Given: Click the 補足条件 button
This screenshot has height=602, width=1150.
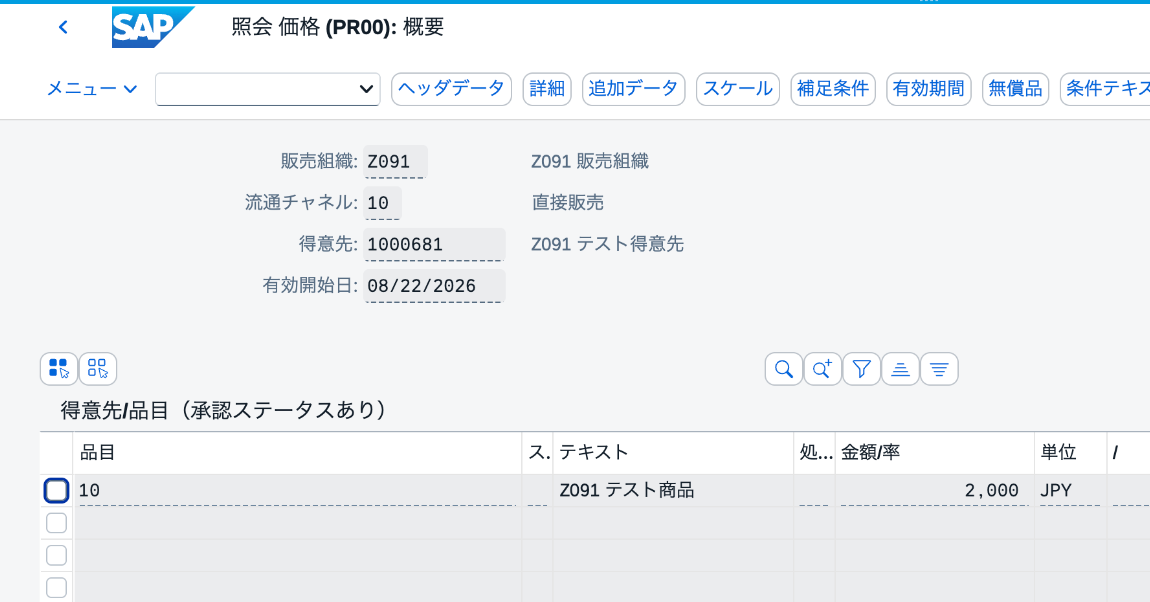Looking at the screenshot, I should pos(833,89).
